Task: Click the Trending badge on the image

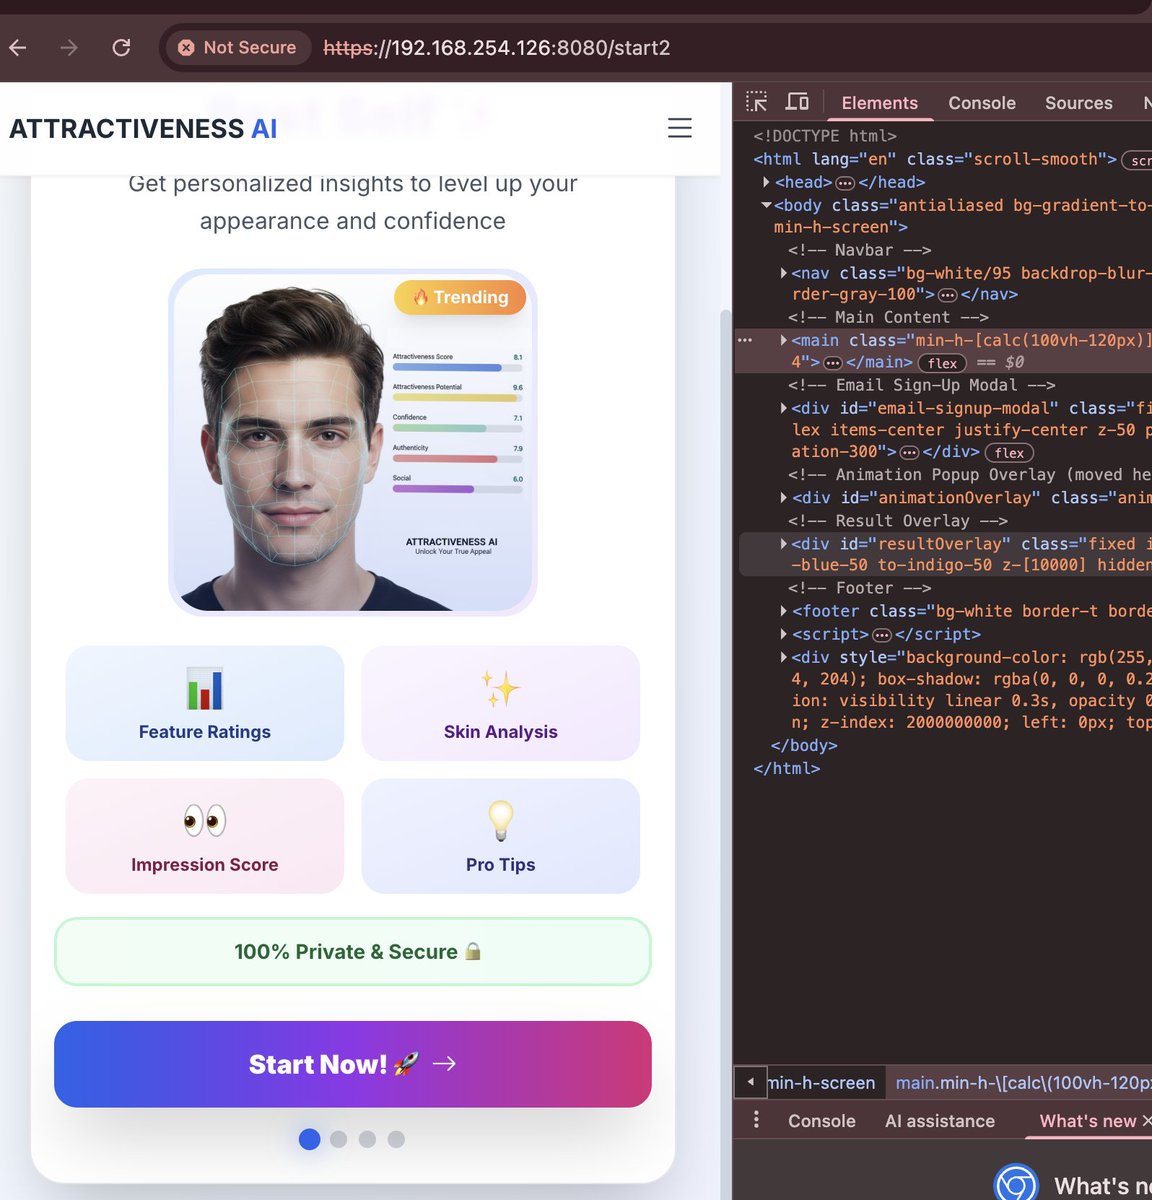Action: (x=460, y=297)
